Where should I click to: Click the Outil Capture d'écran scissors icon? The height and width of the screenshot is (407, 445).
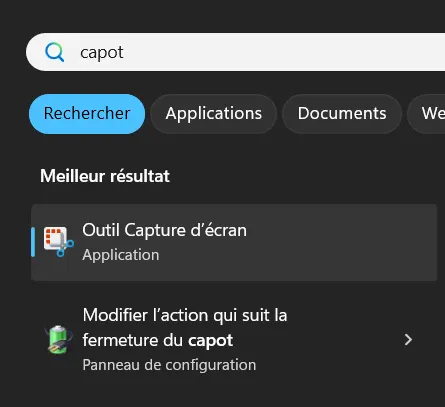pos(59,242)
